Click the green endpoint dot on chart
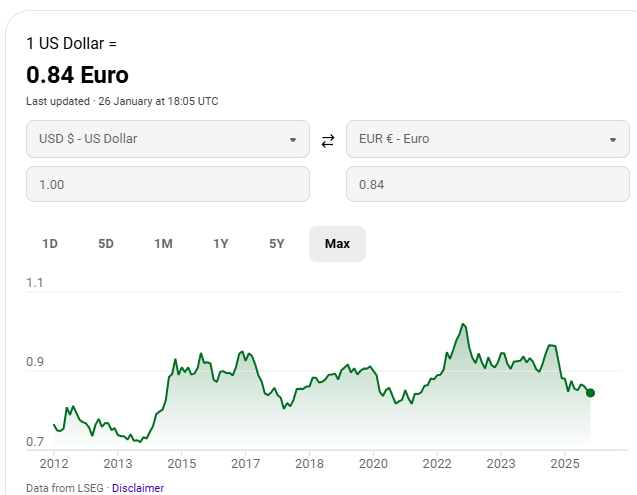The height and width of the screenshot is (495, 637). coord(590,392)
